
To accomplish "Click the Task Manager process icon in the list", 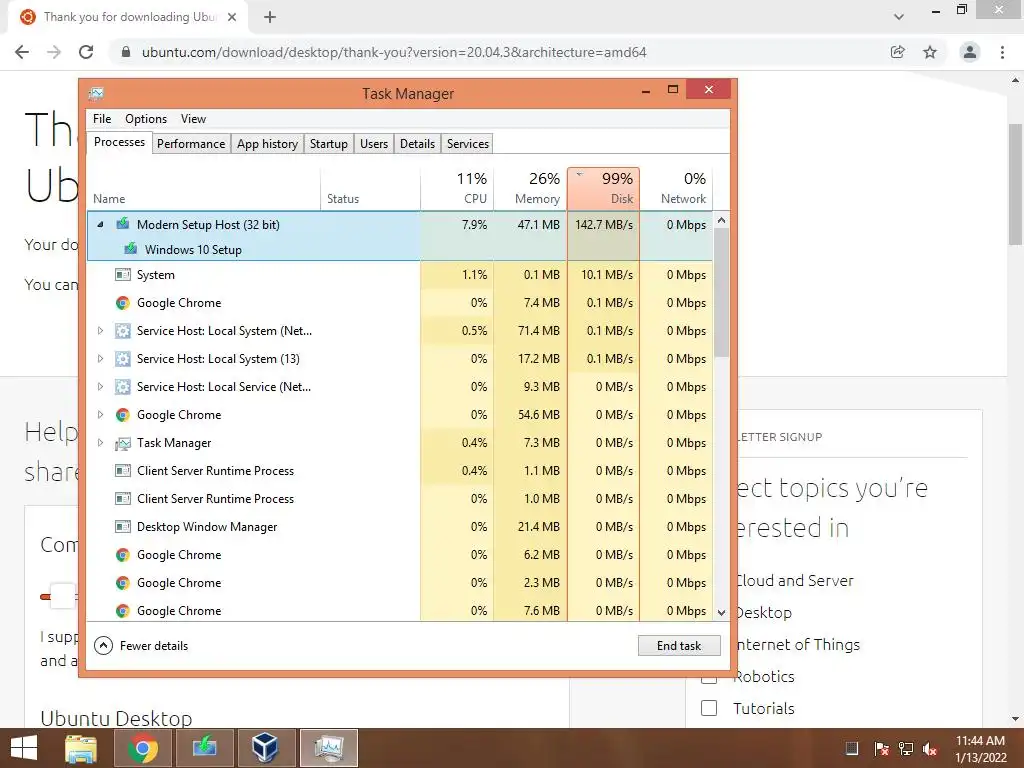I will [122, 443].
